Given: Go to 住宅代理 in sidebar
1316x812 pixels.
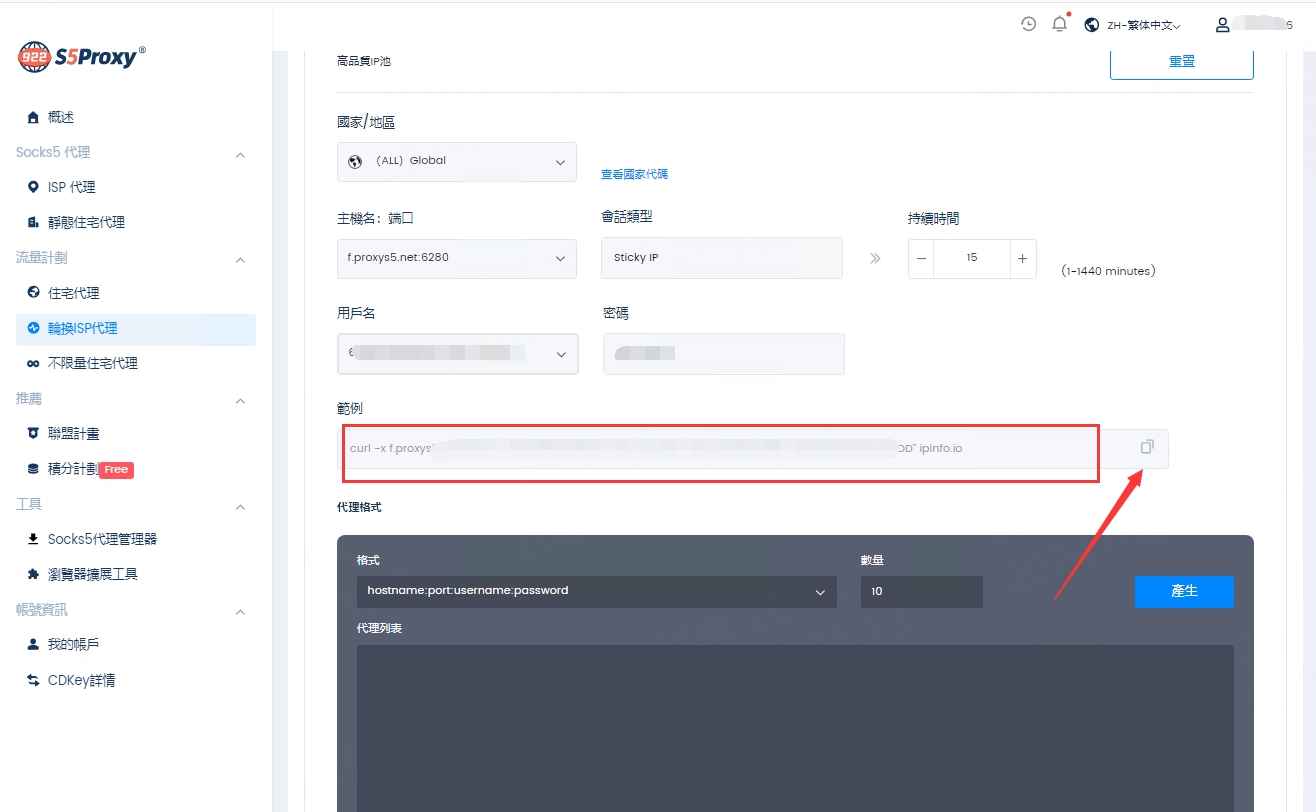Looking at the screenshot, I should 74,293.
